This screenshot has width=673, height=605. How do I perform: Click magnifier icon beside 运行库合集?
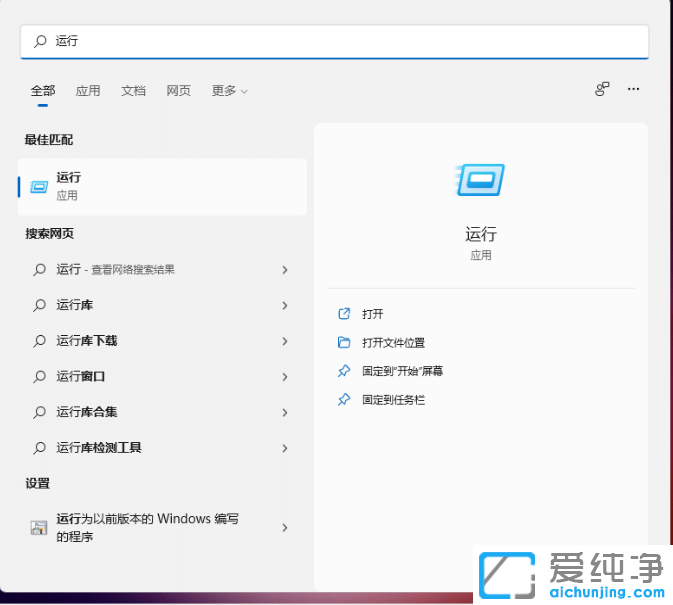39,412
